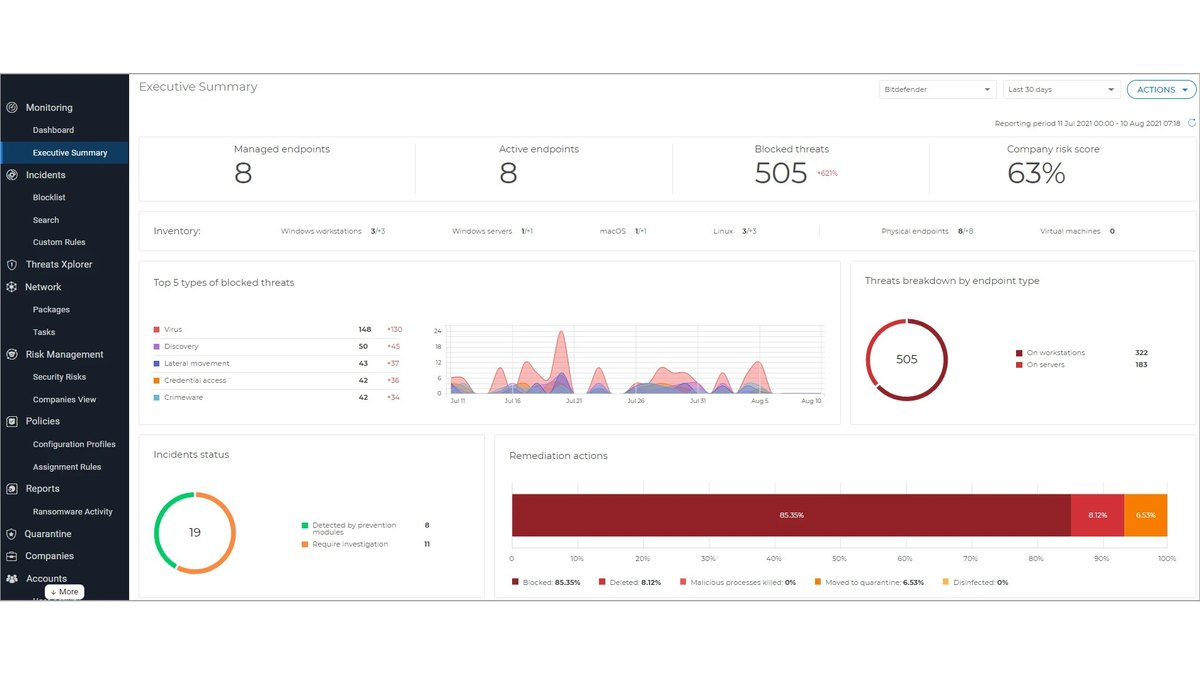Screen dimensions: 1200x675
Task: Click the Virus legend red swatch
Action: tap(157, 329)
